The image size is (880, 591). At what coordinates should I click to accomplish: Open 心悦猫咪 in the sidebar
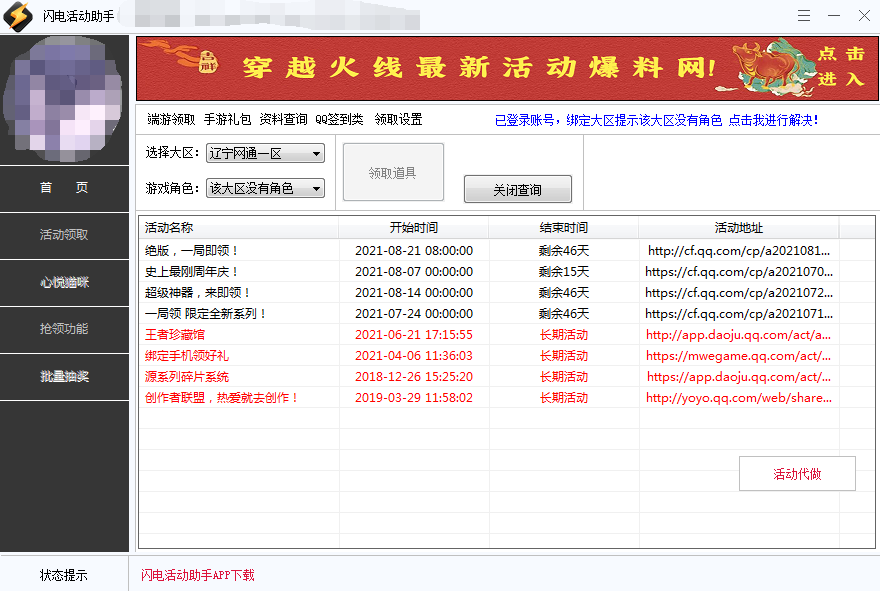tap(64, 282)
